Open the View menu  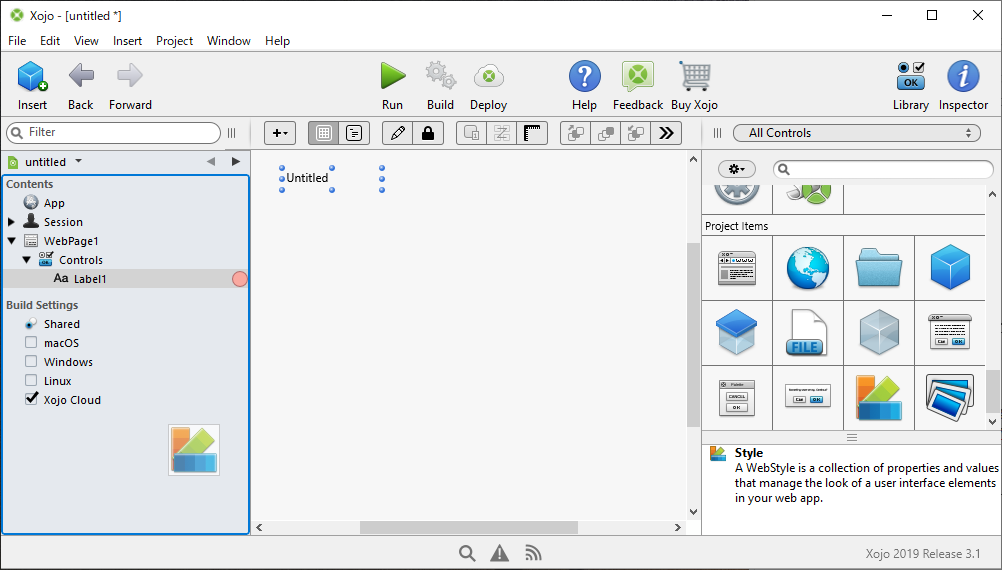(86, 41)
